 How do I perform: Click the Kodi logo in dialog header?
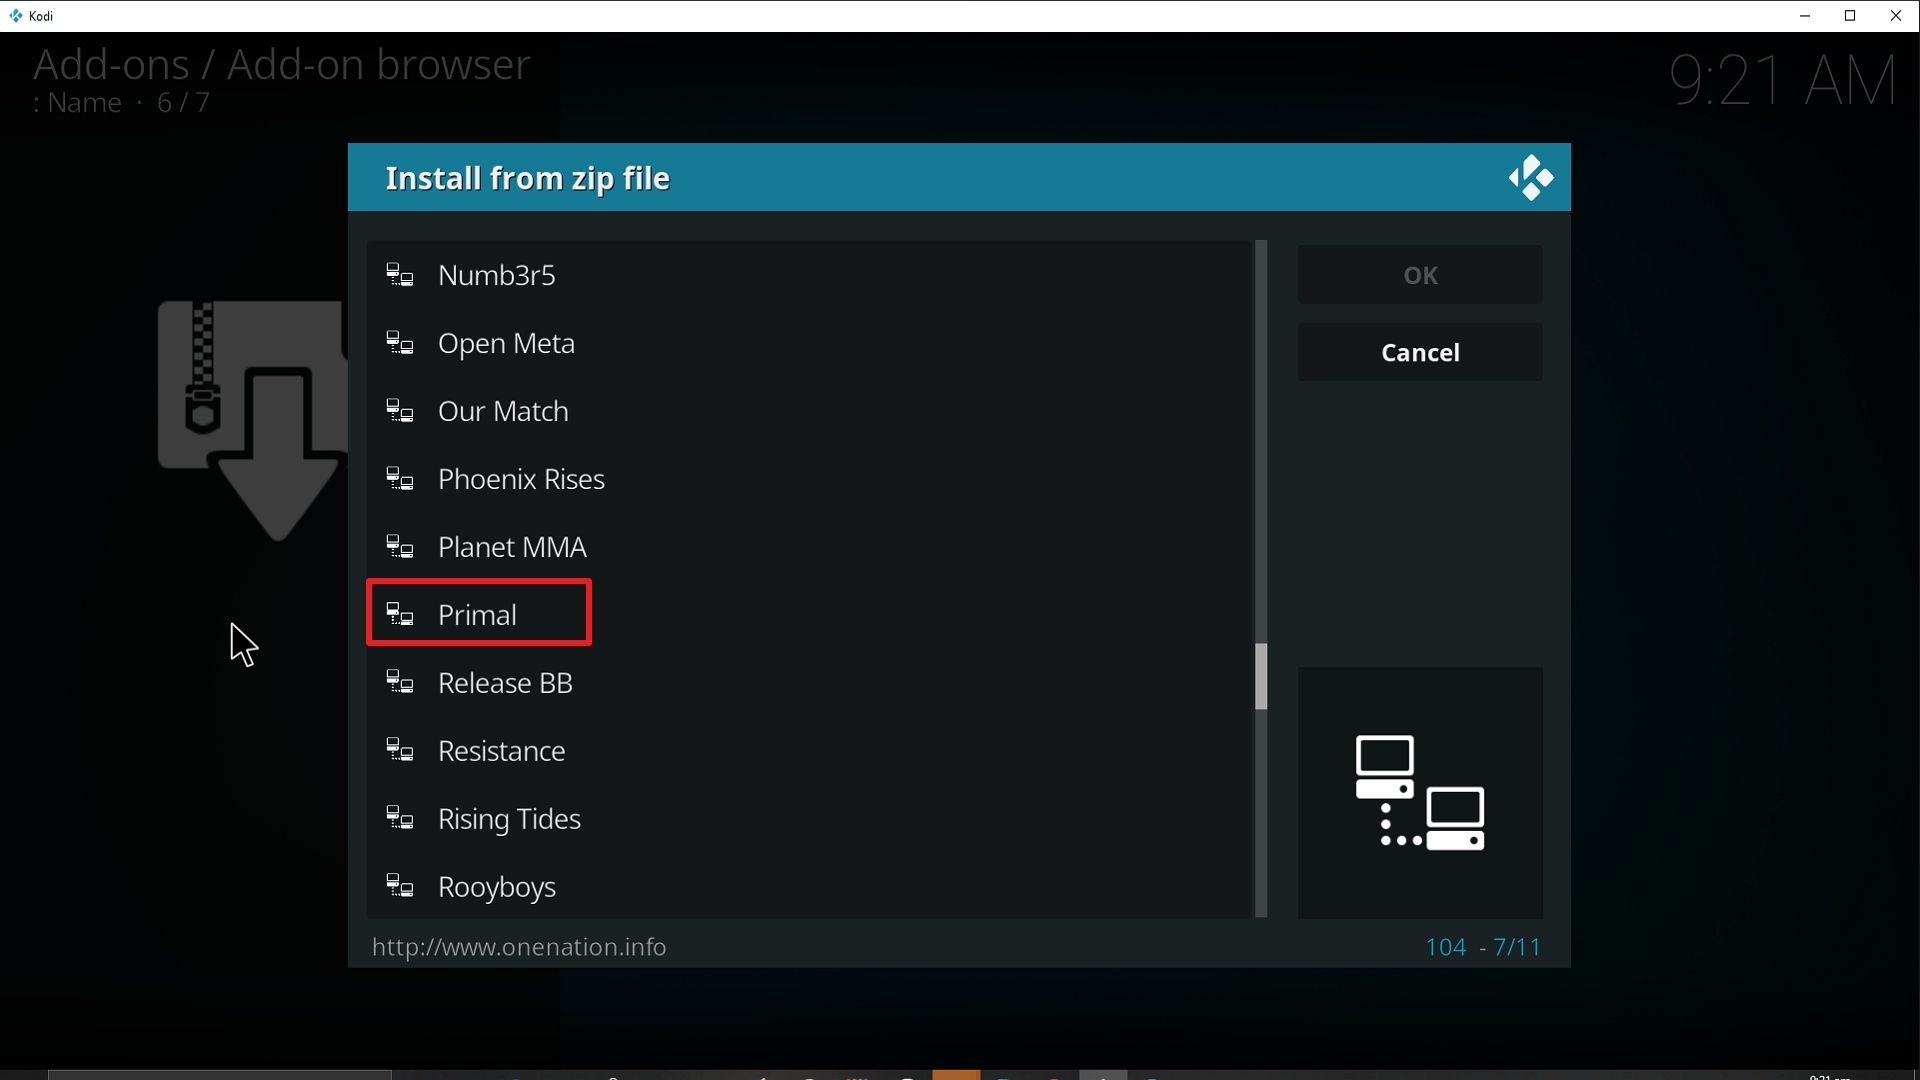(1531, 178)
